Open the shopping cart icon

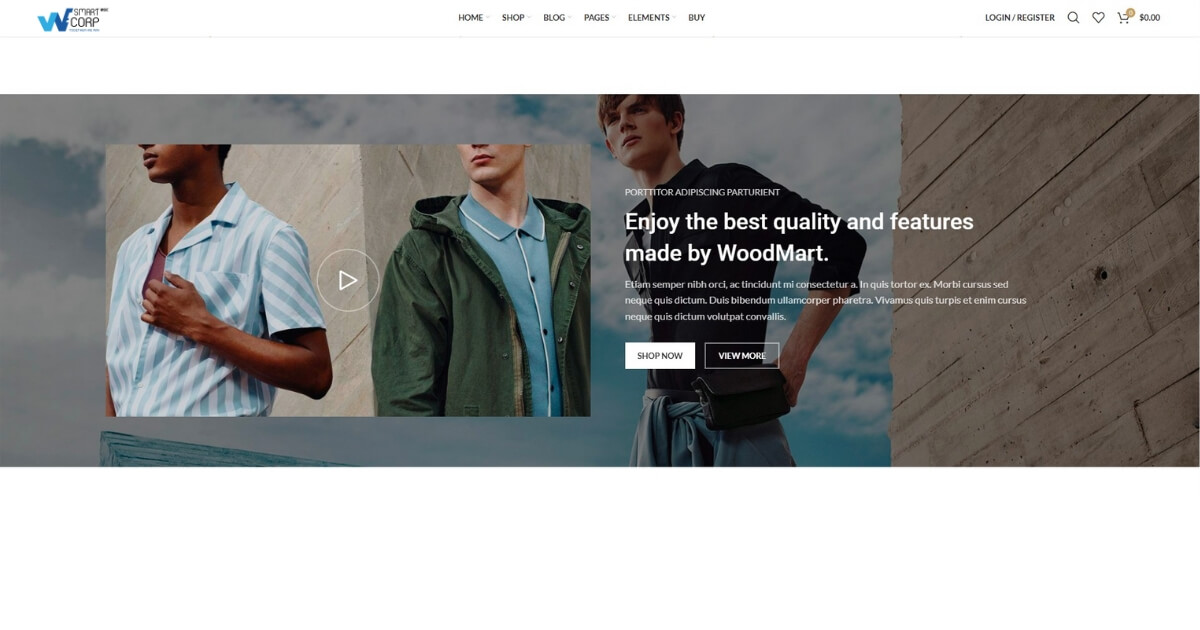[x=1124, y=17]
